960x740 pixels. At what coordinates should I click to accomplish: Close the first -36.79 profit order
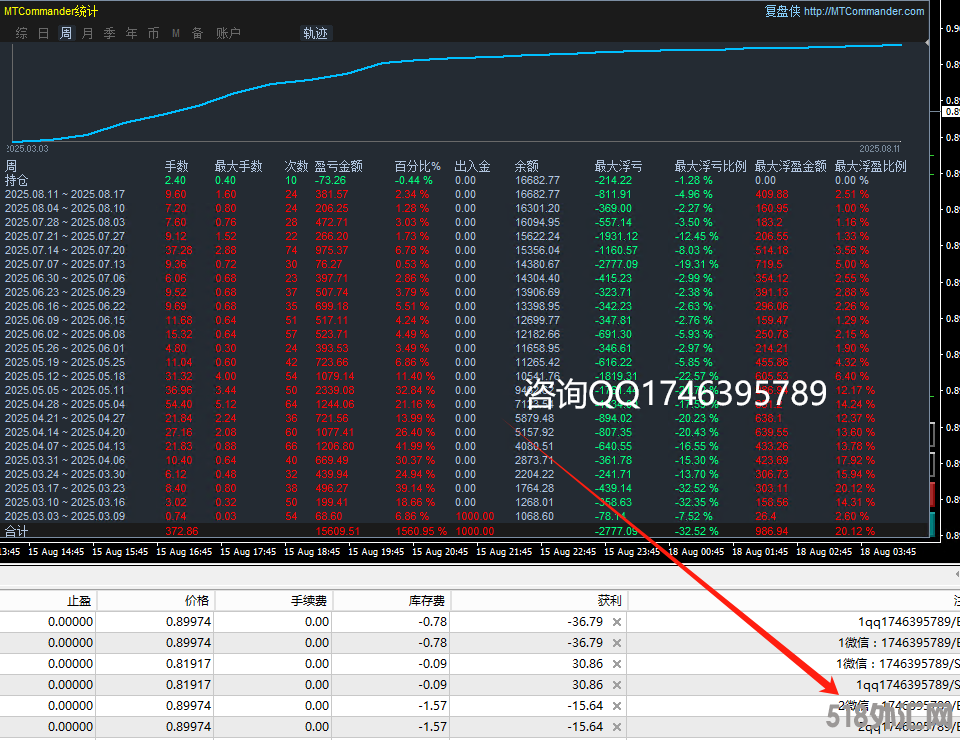[617, 622]
